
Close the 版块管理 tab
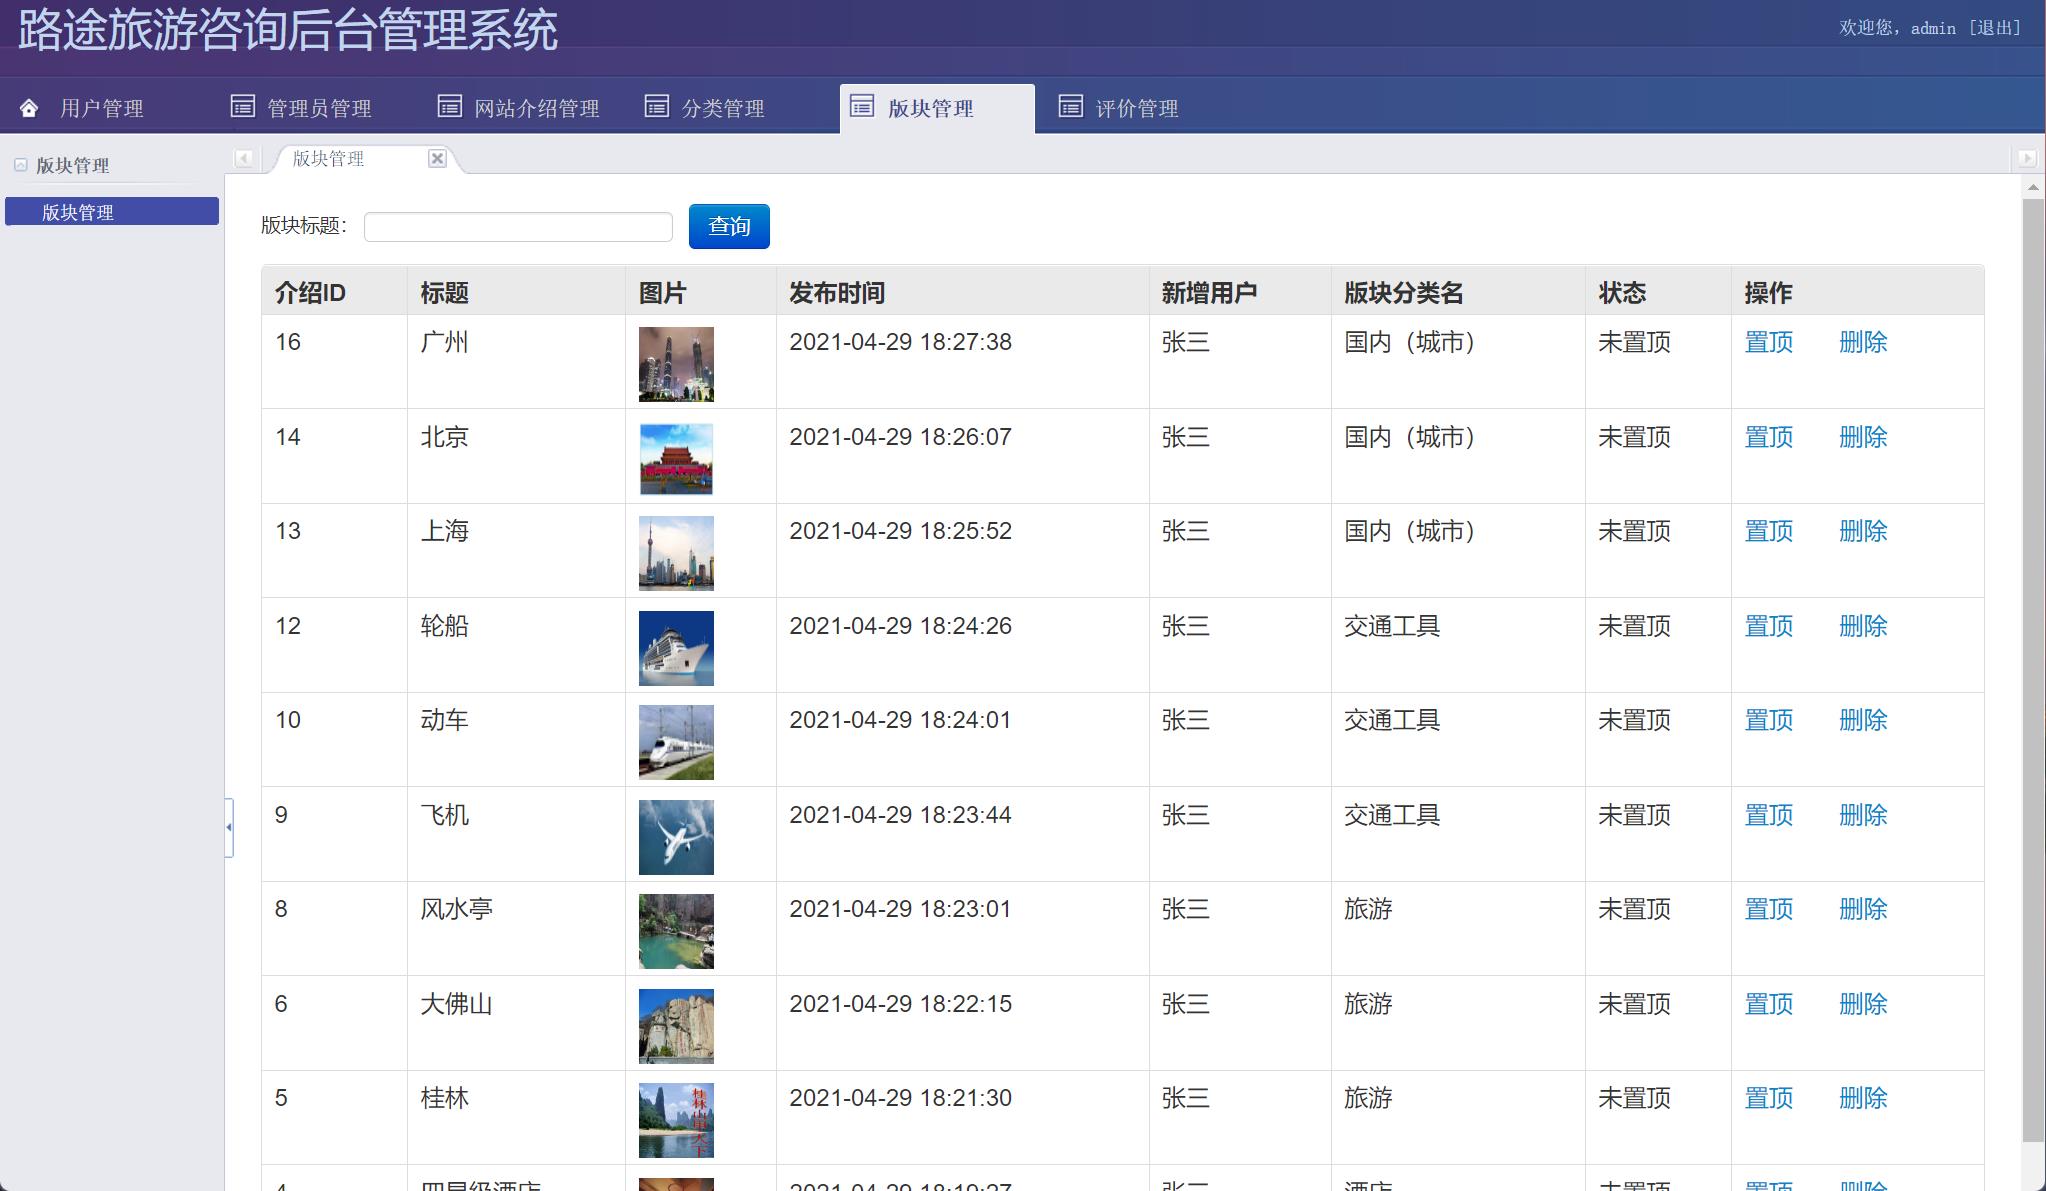click(x=437, y=158)
